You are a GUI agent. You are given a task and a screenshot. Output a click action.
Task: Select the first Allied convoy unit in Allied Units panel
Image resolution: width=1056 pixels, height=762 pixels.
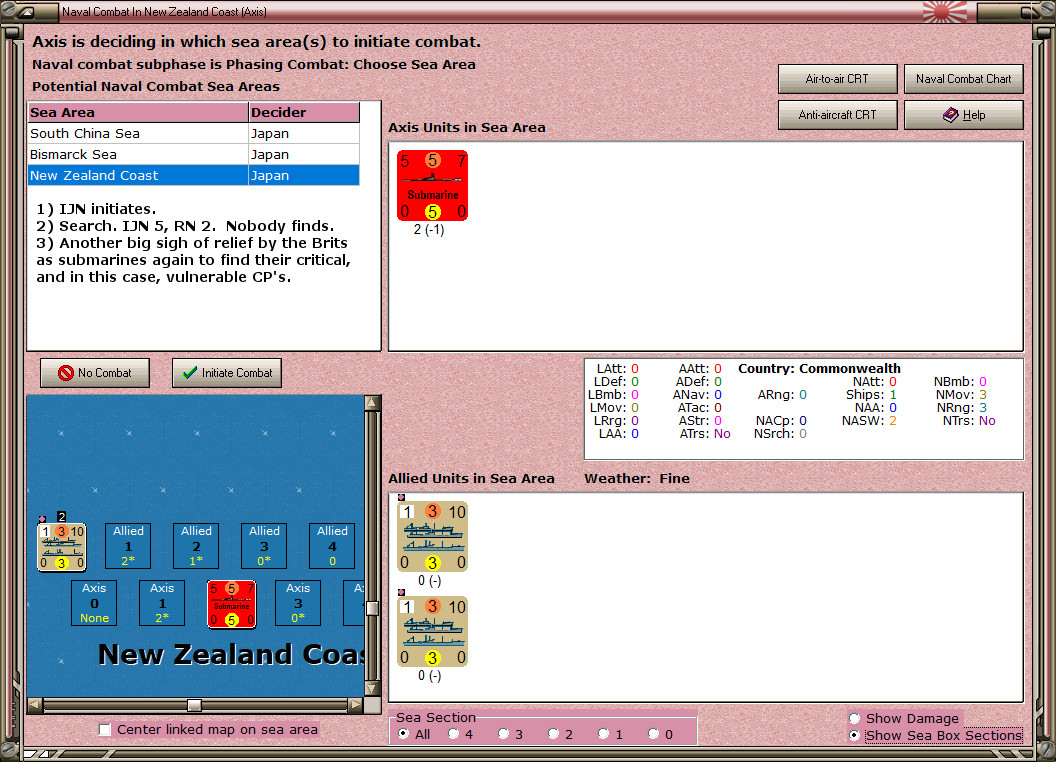click(432, 536)
